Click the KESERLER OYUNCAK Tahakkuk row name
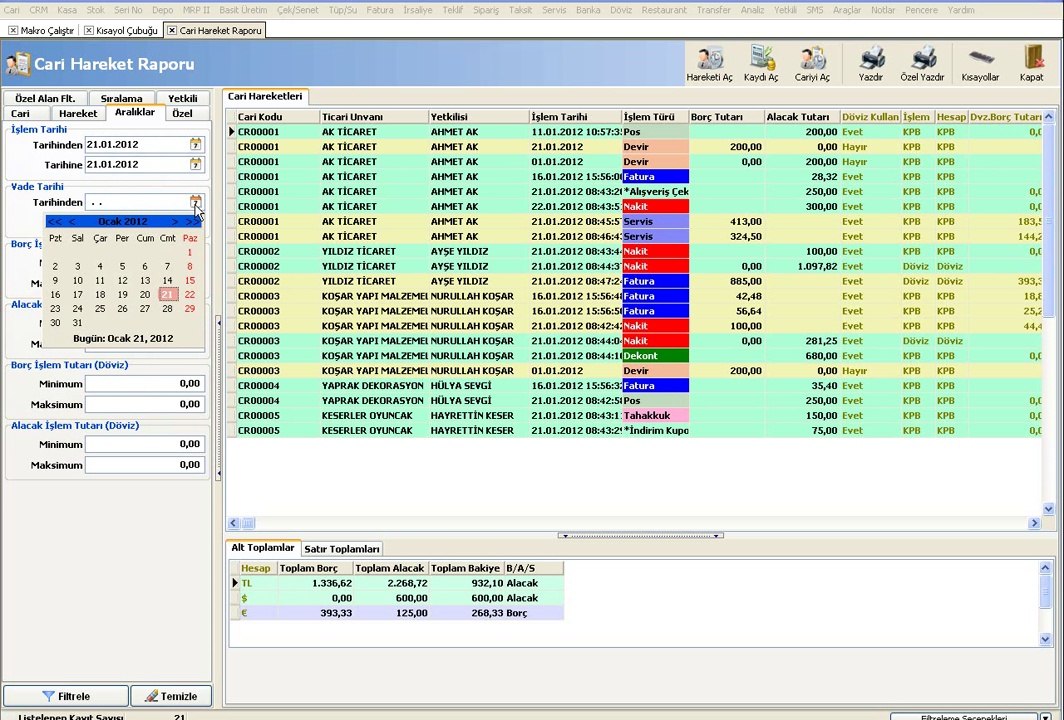 tap(367, 415)
